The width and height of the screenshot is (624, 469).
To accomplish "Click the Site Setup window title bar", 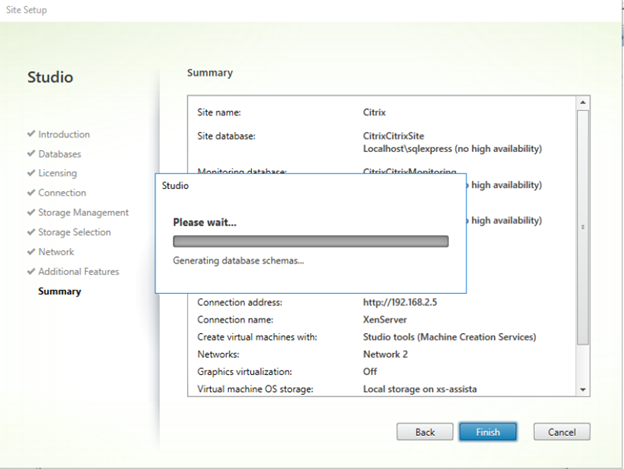I will 300,10.
